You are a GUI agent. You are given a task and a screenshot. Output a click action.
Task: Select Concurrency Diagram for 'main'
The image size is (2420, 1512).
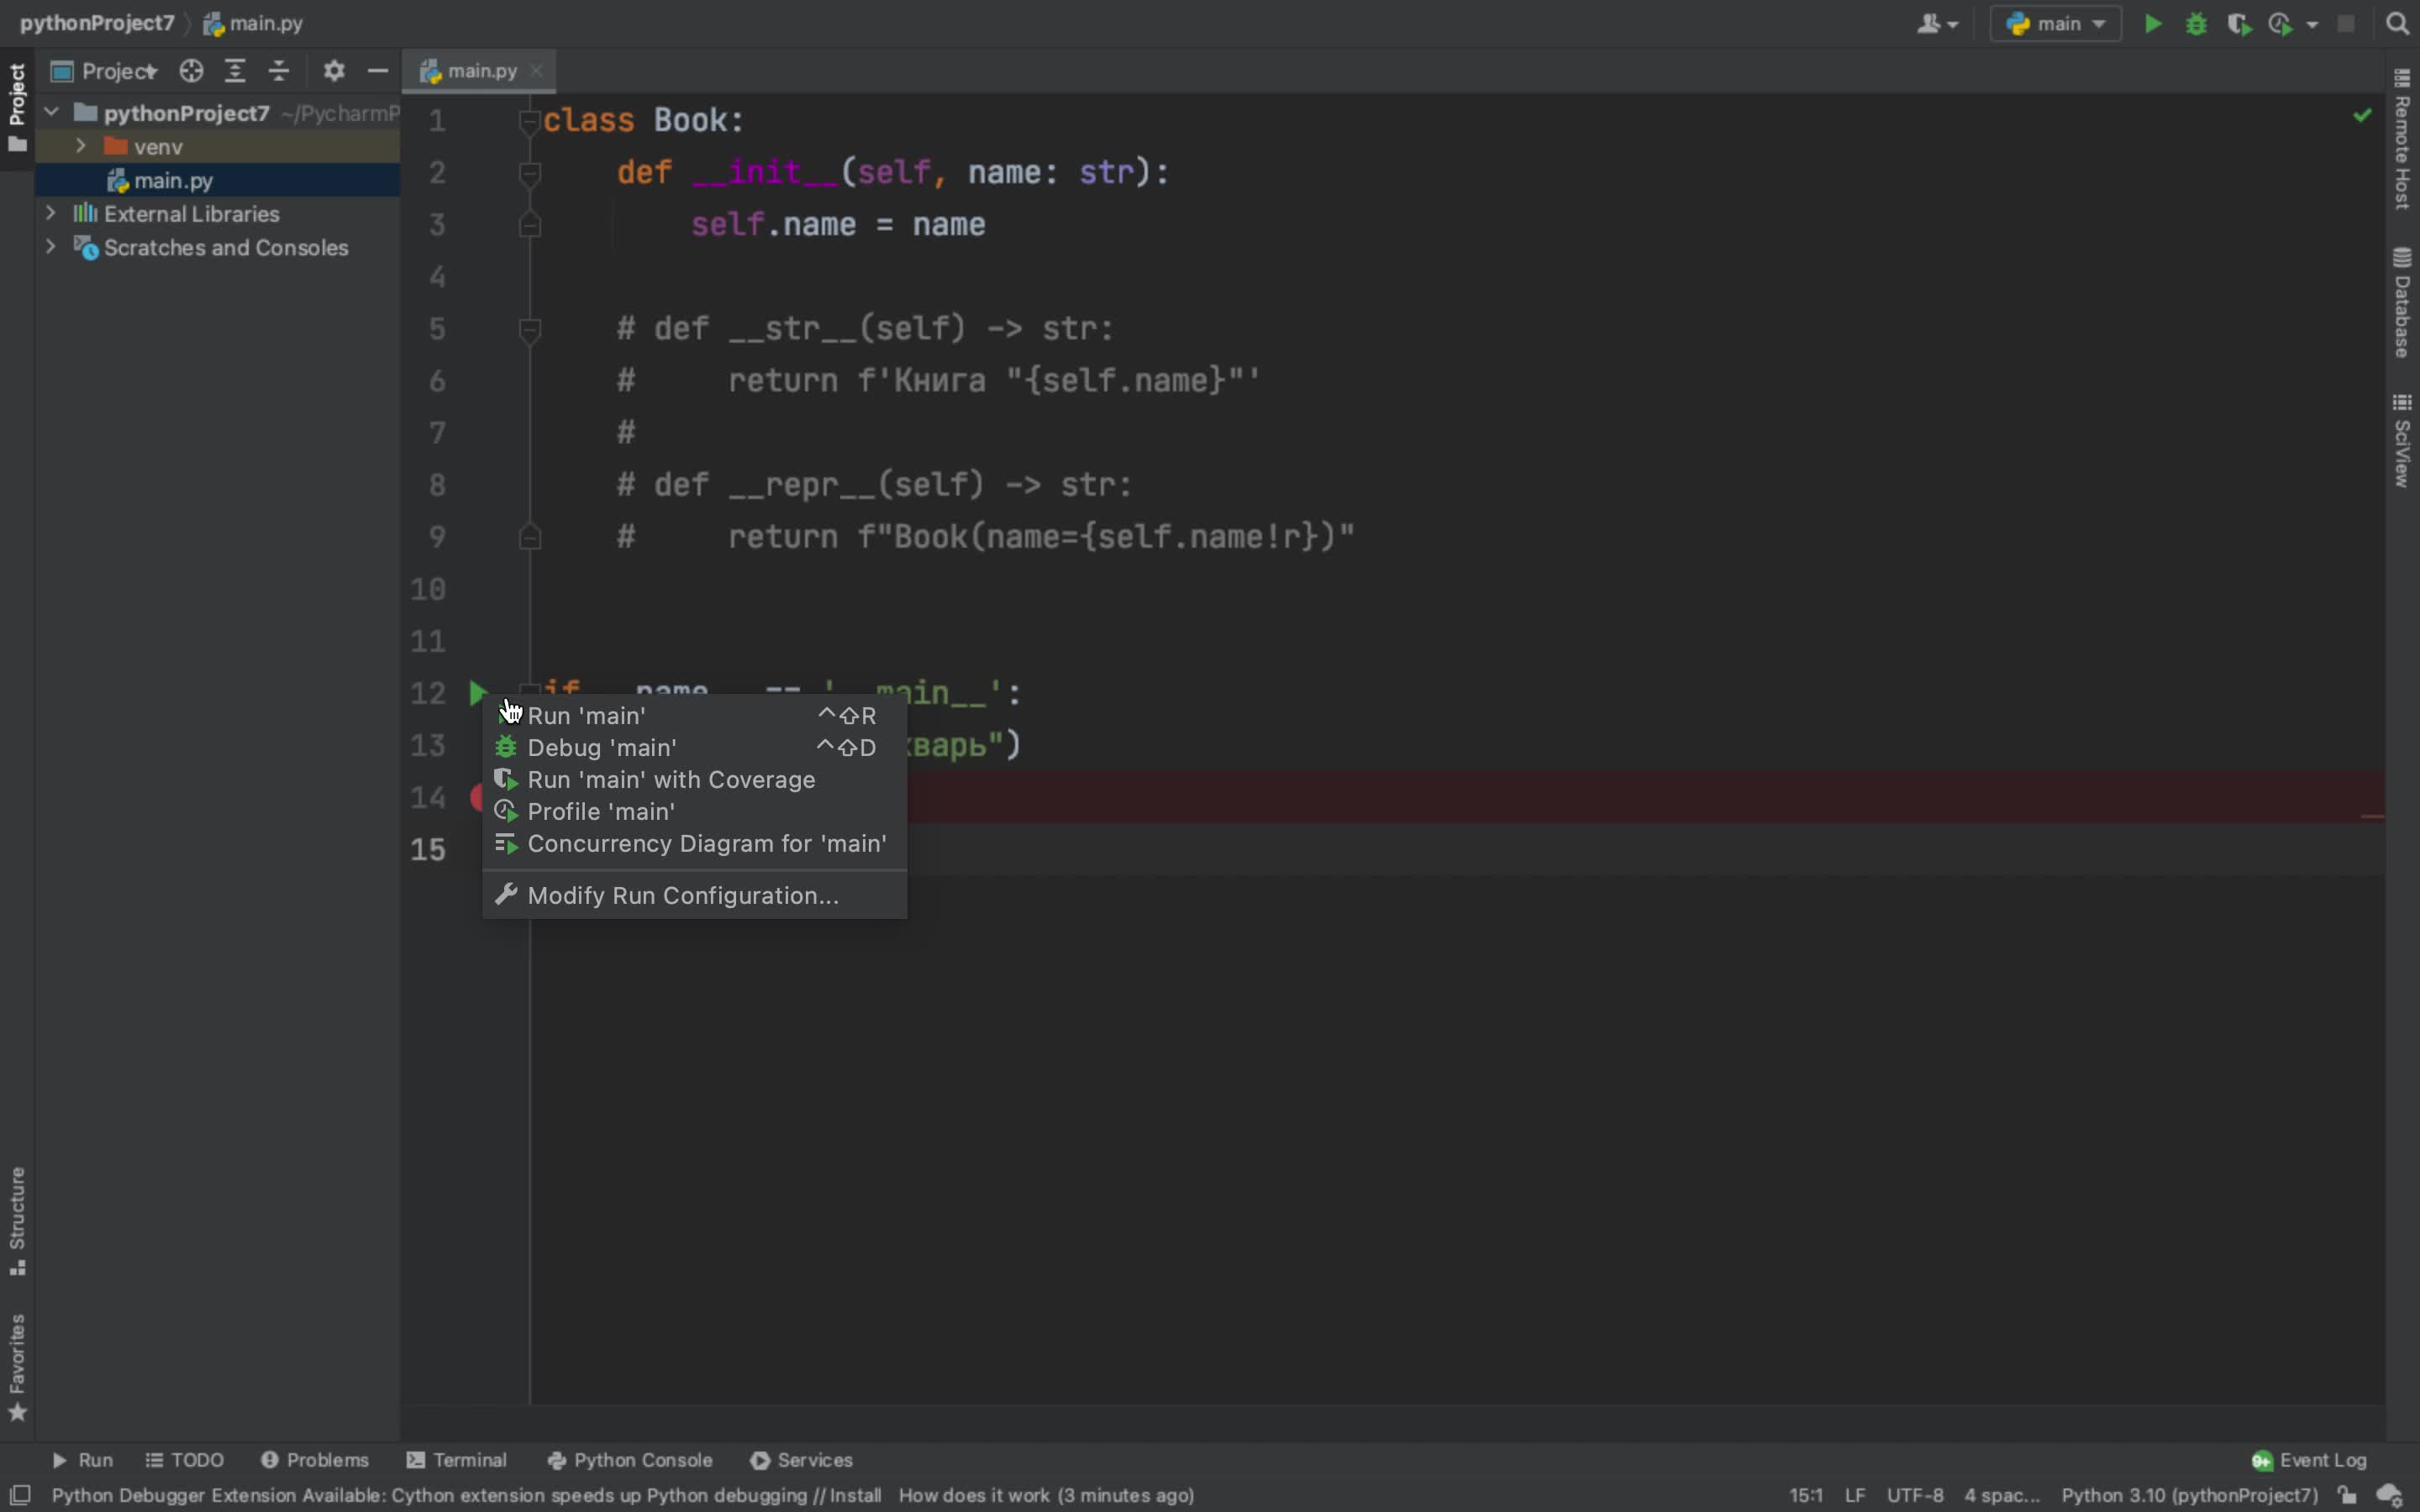pos(695,844)
